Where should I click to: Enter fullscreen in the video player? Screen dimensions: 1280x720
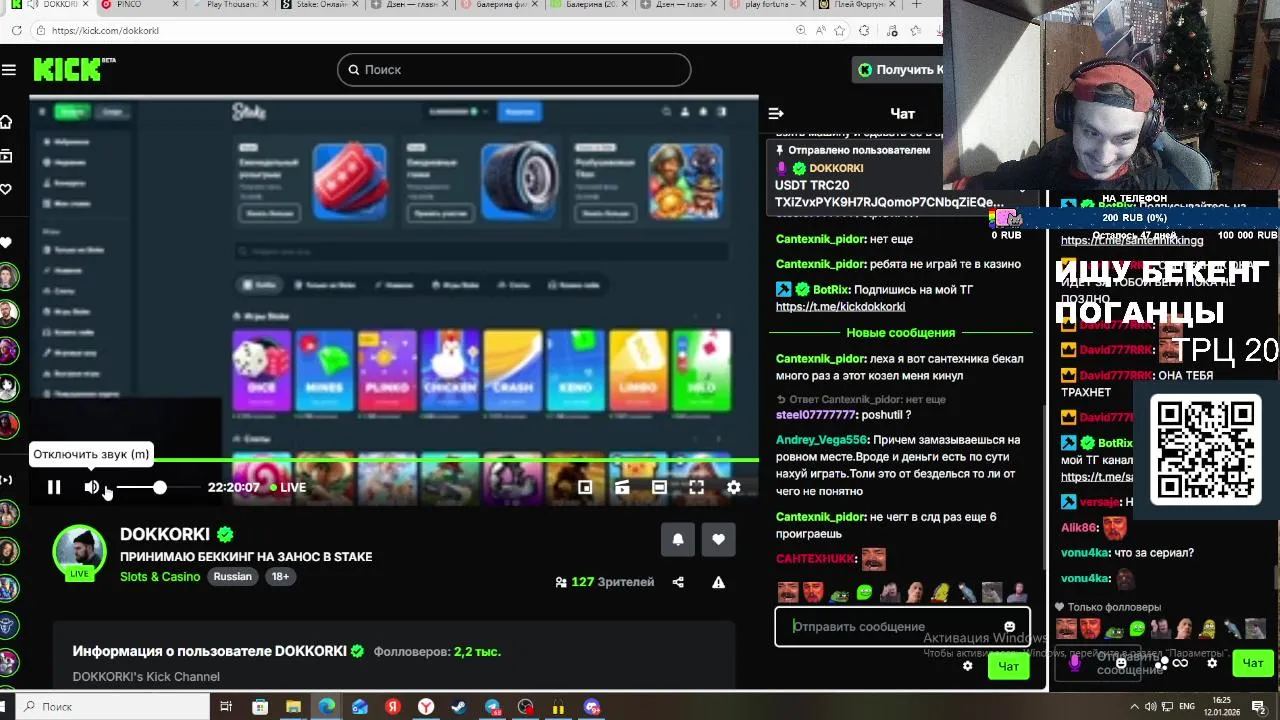tap(696, 487)
